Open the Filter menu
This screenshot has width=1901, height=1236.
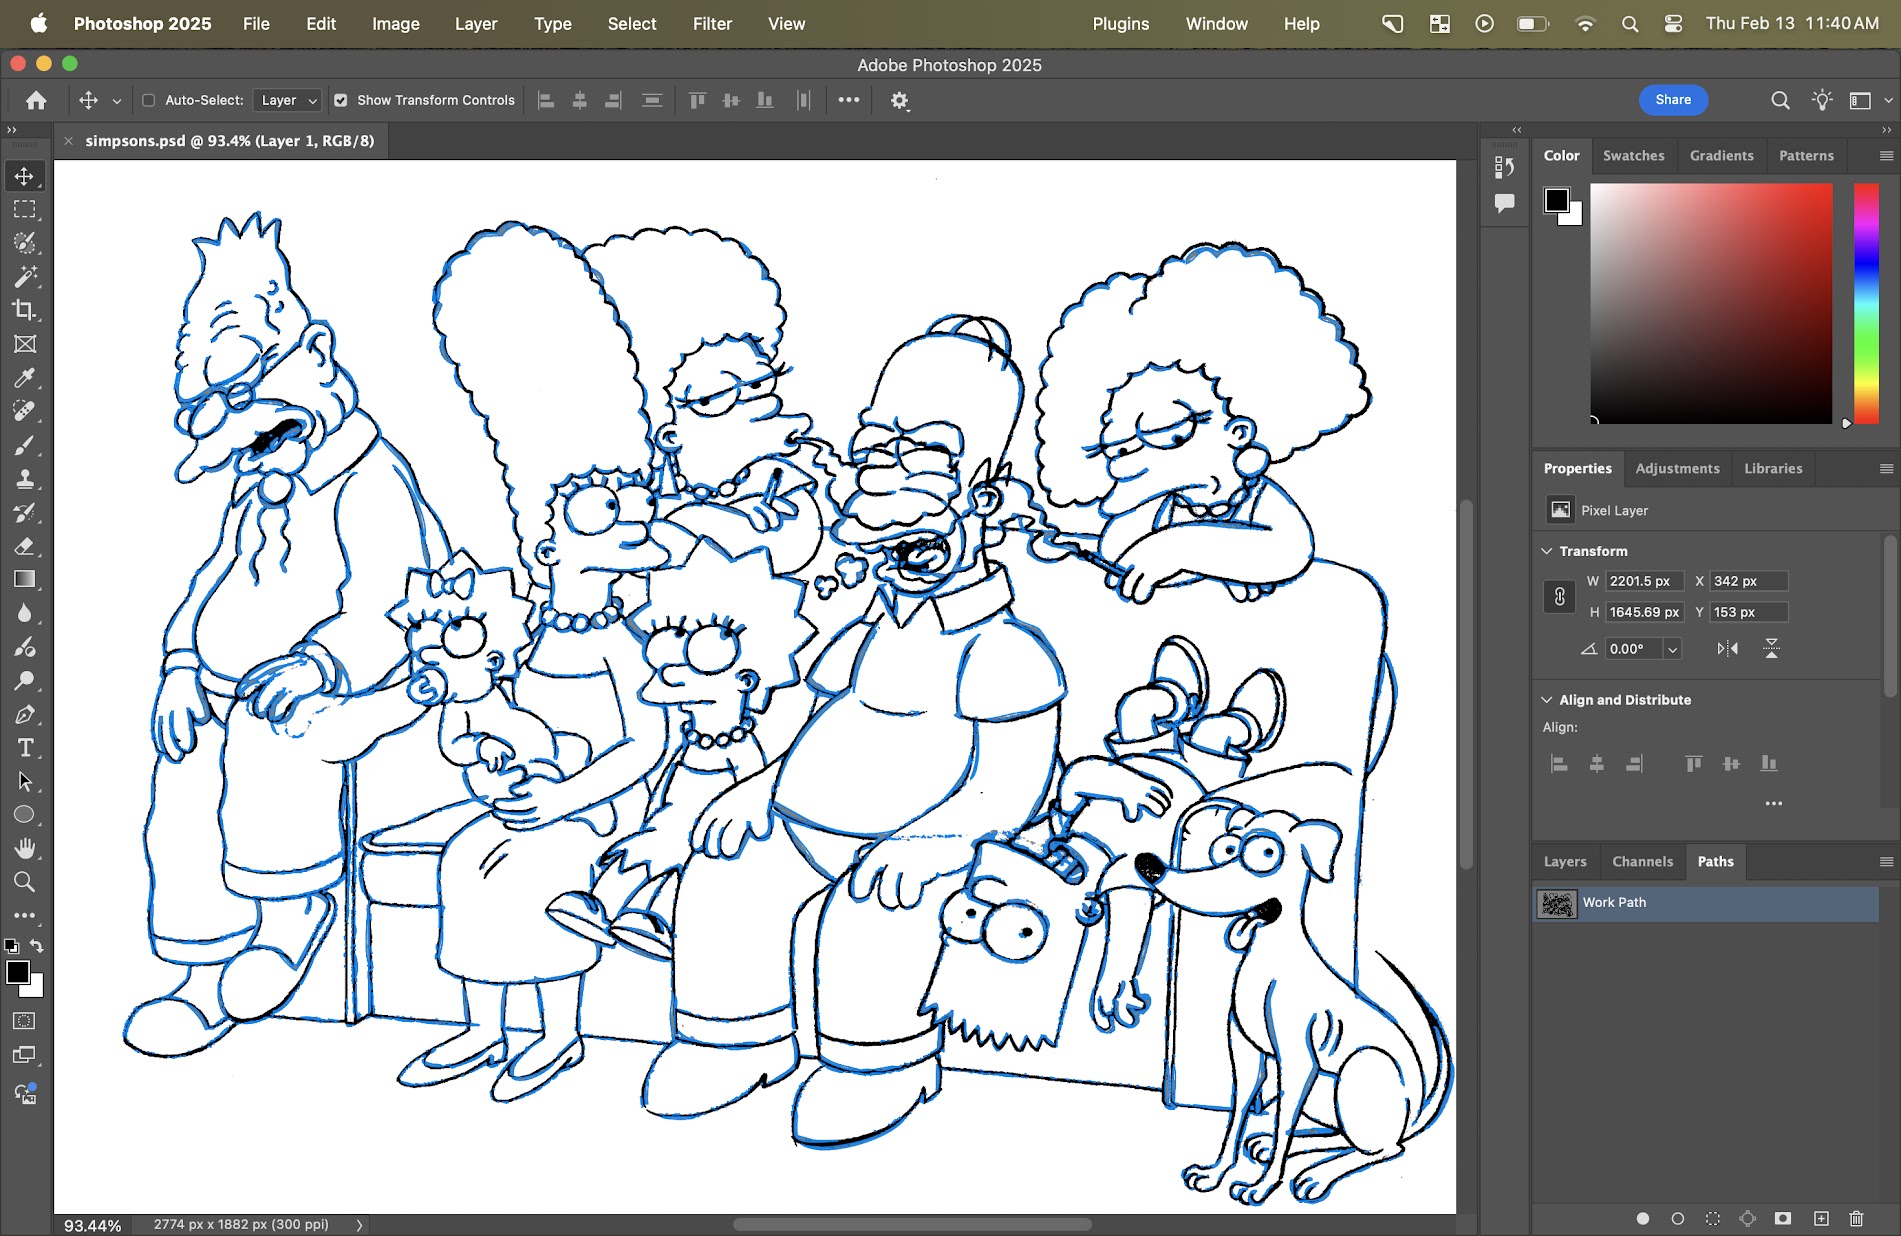click(712, 23)
